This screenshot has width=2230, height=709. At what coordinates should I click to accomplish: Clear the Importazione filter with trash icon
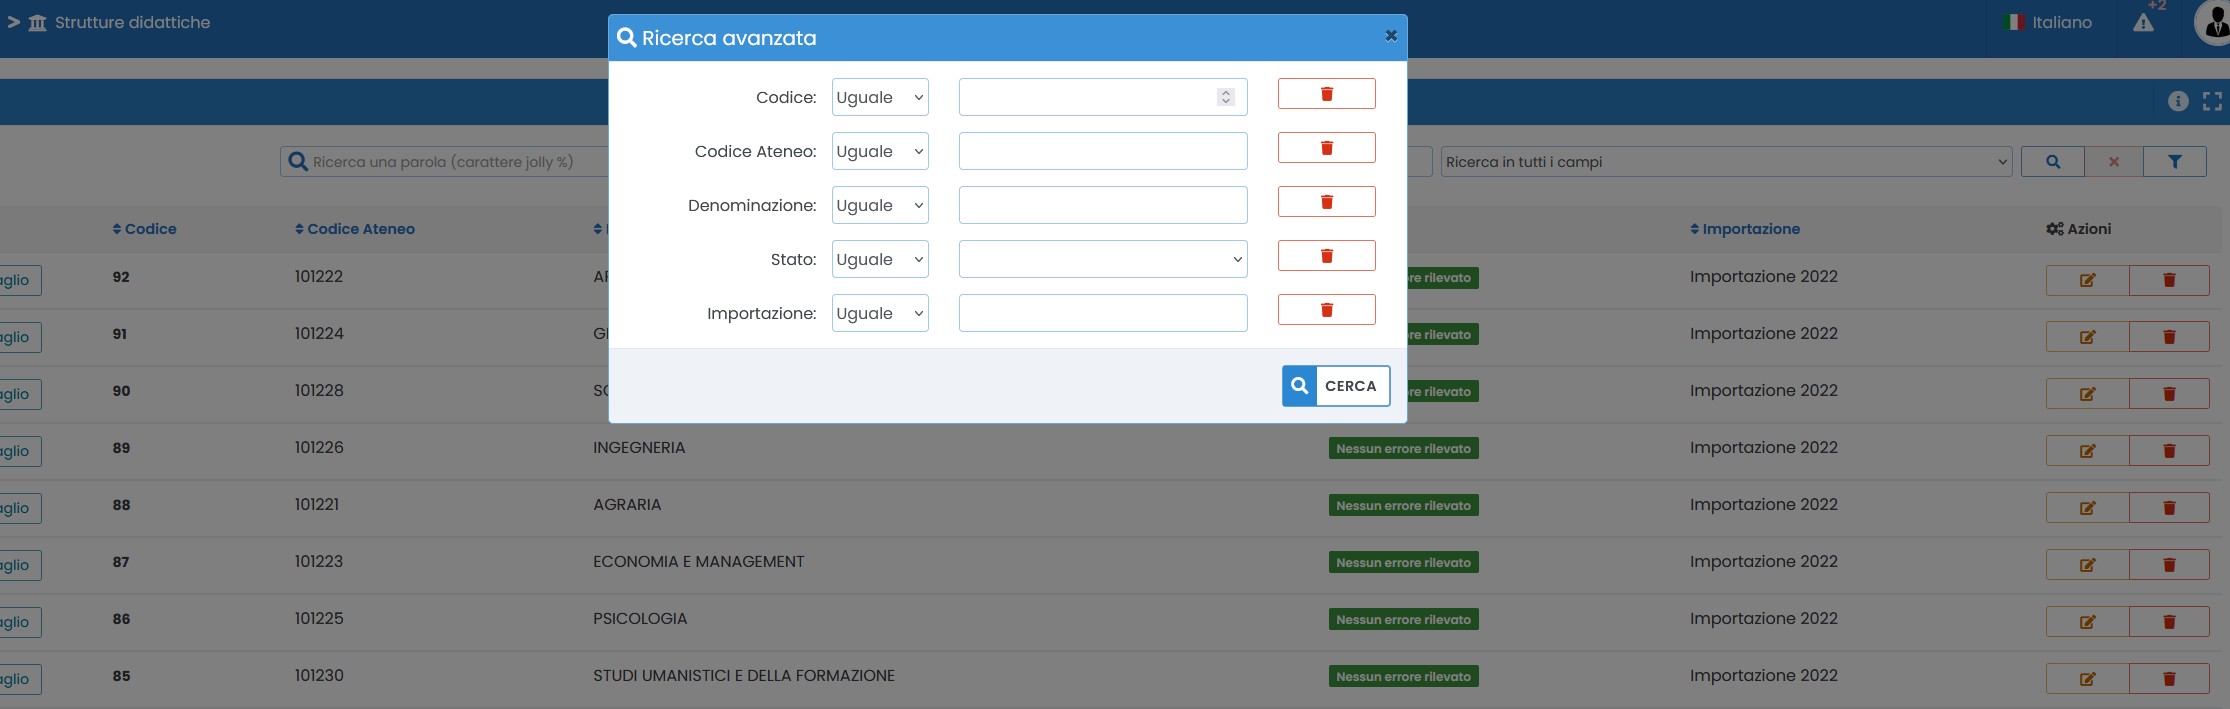1326,310
